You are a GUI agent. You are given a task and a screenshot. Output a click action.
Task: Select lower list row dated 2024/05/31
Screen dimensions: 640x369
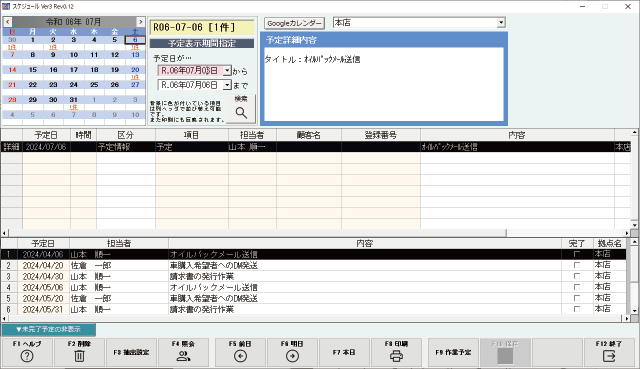click(x=313, y=309)
